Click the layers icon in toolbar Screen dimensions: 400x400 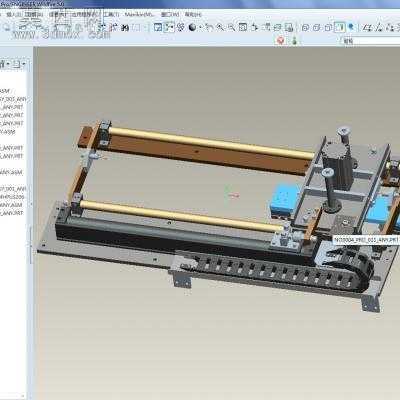coord(277,27)
